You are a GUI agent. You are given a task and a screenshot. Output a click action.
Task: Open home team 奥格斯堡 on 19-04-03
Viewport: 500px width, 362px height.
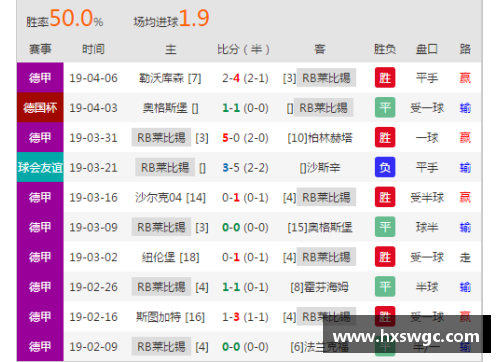point(170,108)
